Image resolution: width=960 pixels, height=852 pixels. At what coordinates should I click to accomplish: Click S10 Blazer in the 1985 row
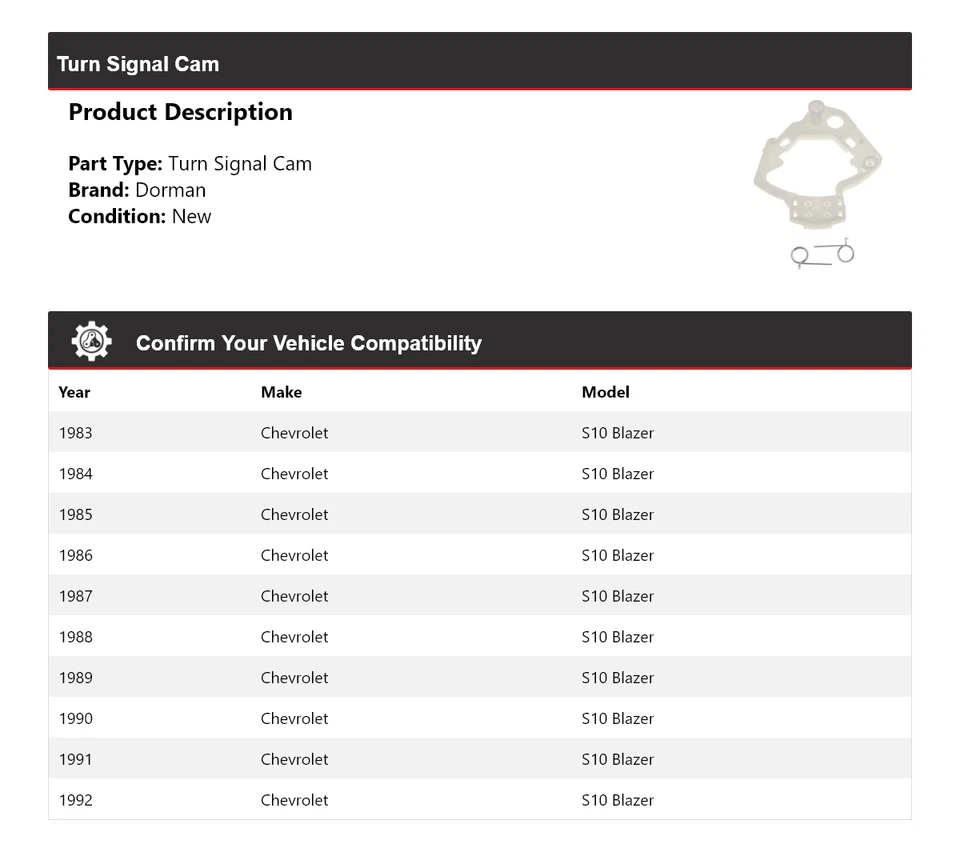click(617, 515)
